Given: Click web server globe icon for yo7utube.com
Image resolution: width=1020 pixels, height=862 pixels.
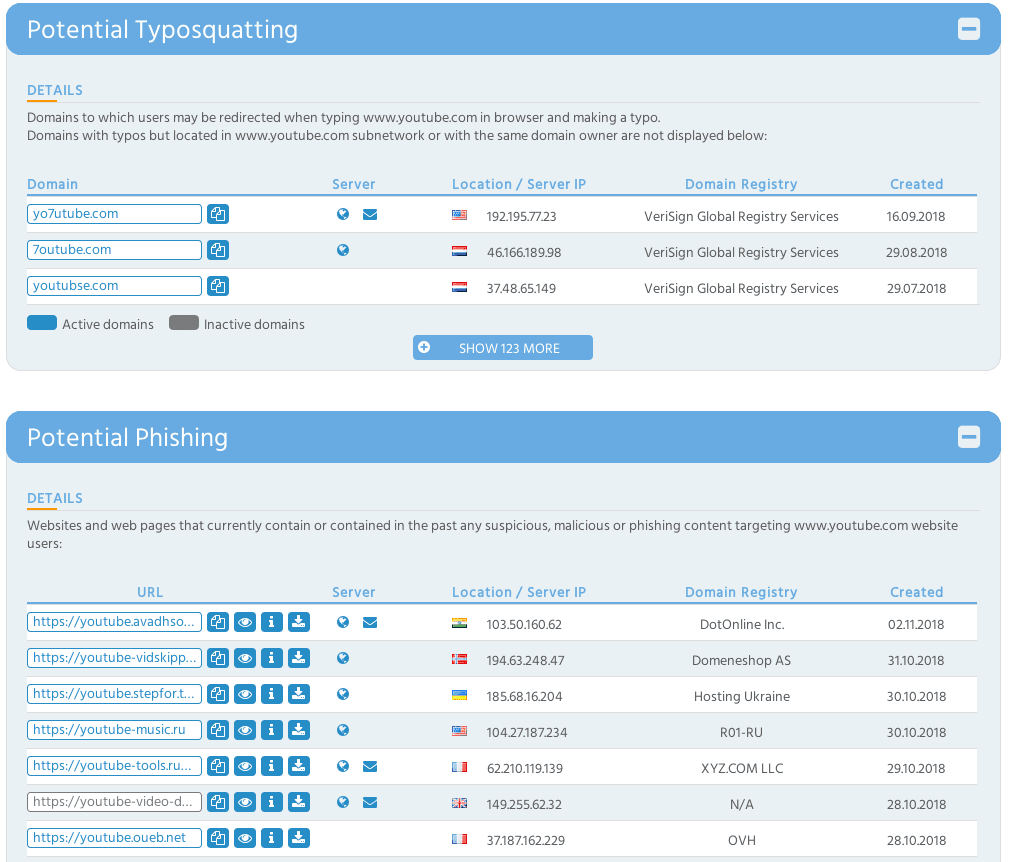Looking at the screenshot, I should [343, 214].
